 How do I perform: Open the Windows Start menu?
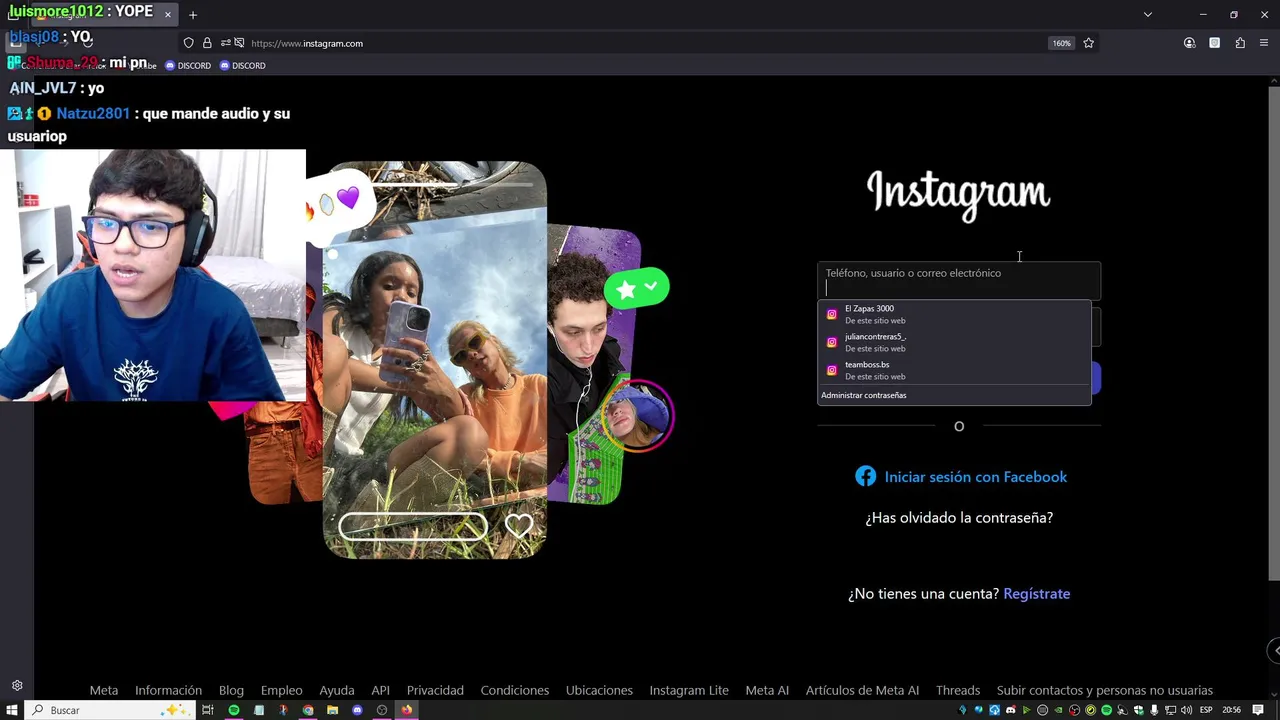(x=12, y=710)
